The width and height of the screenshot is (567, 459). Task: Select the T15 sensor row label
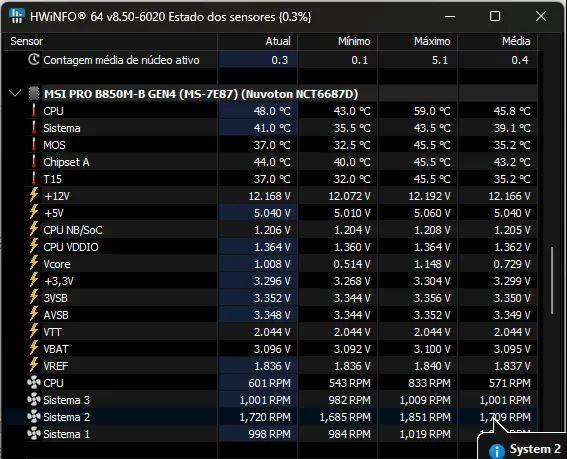52,179
